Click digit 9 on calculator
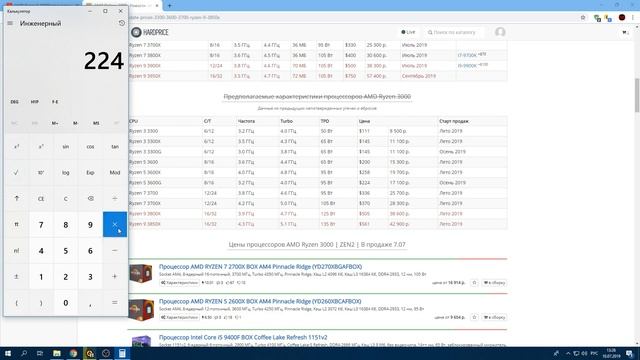Screen dimensions: 640x360 (x=90, y=224)
